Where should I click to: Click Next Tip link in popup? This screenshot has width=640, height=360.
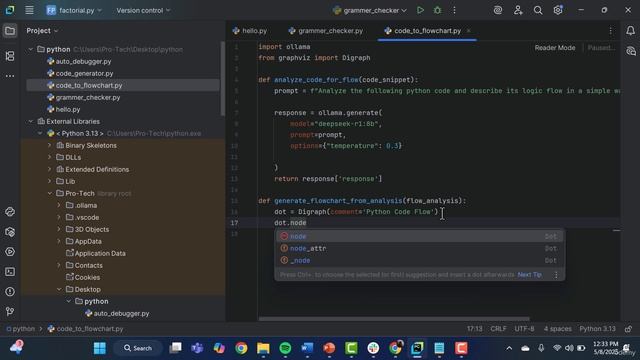[x=529, y=275]
